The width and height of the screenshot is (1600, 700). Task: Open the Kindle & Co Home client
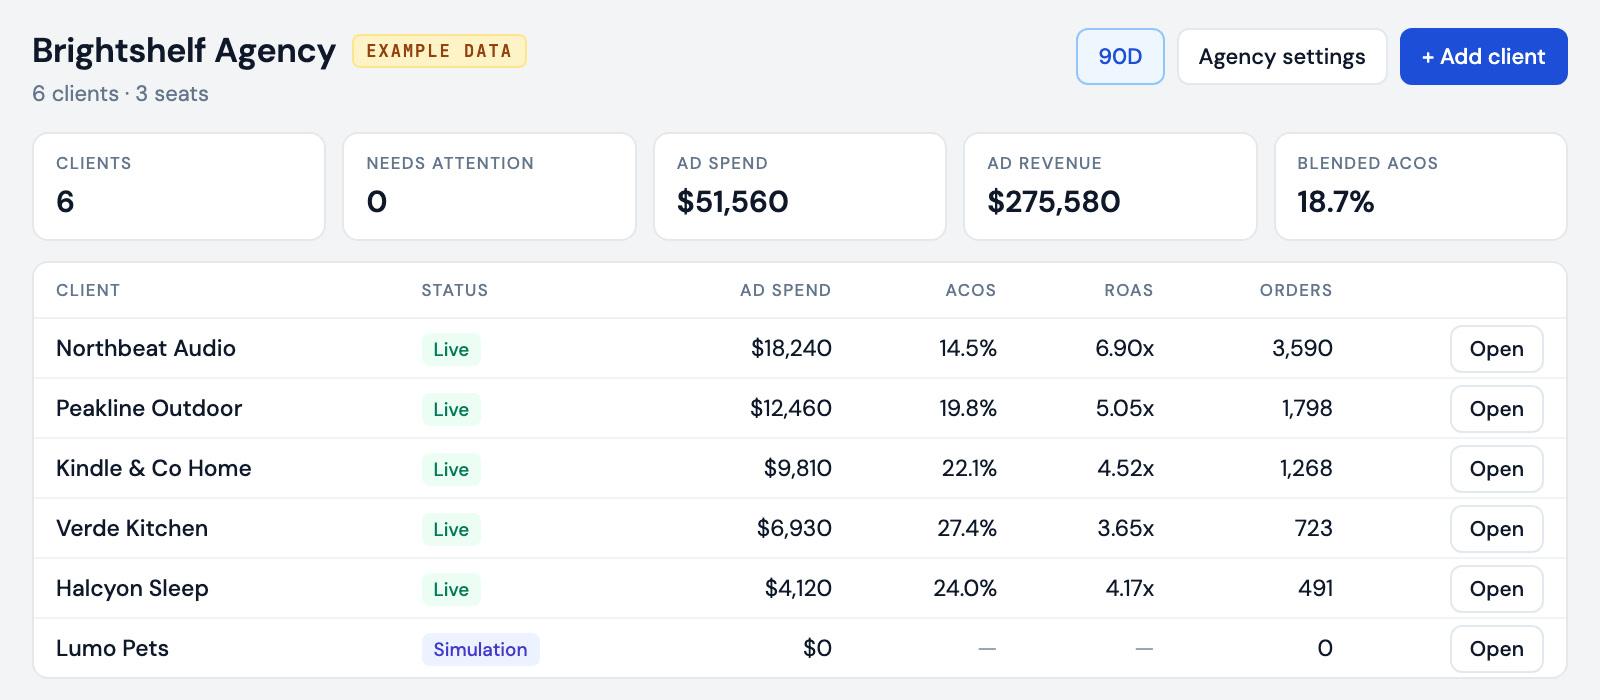tap(1496, 469)
